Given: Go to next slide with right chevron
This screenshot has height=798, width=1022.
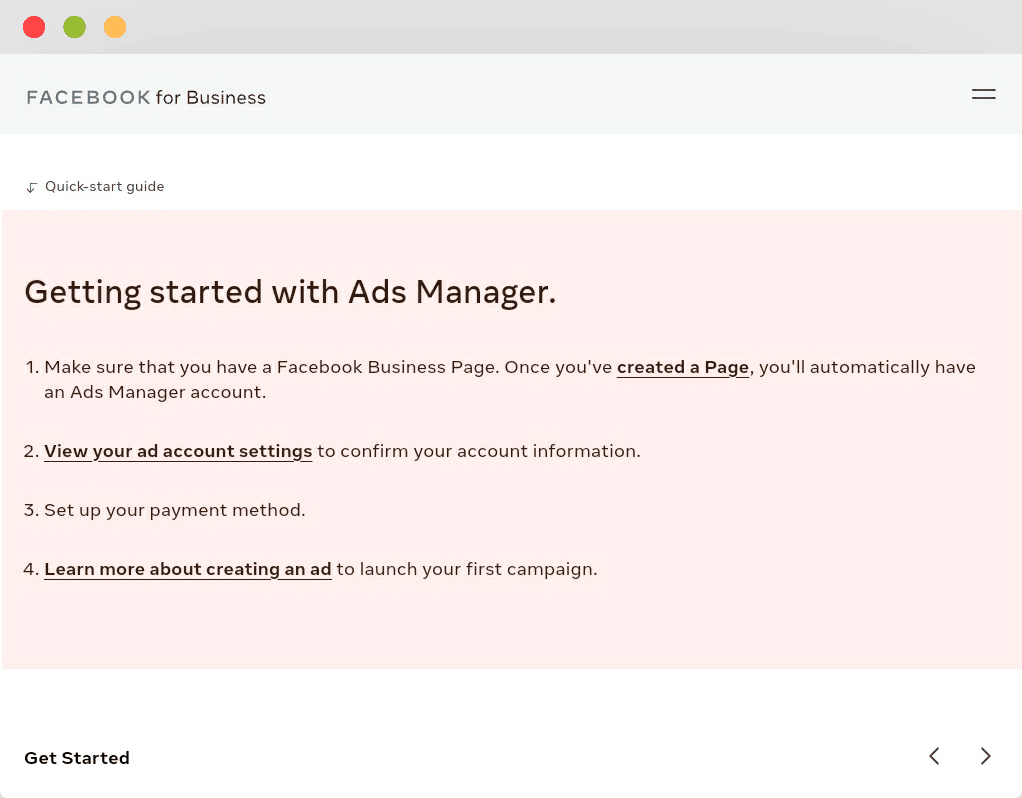Looking at the screenshot, I should pyautogui.click(x=986, y=756).
